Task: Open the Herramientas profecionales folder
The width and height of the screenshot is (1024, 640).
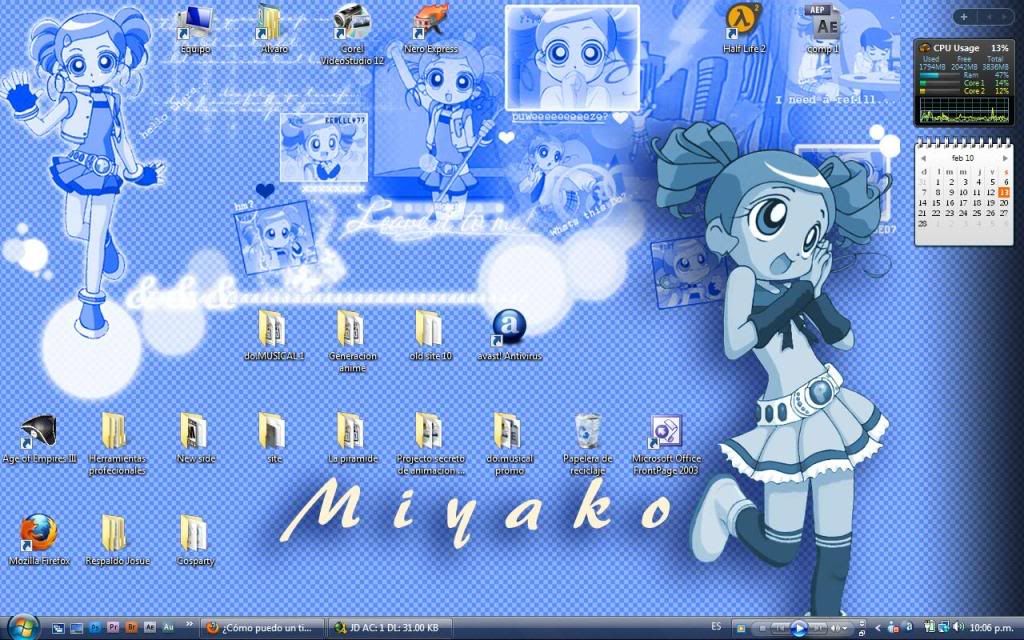Action: tap(117, 444)
